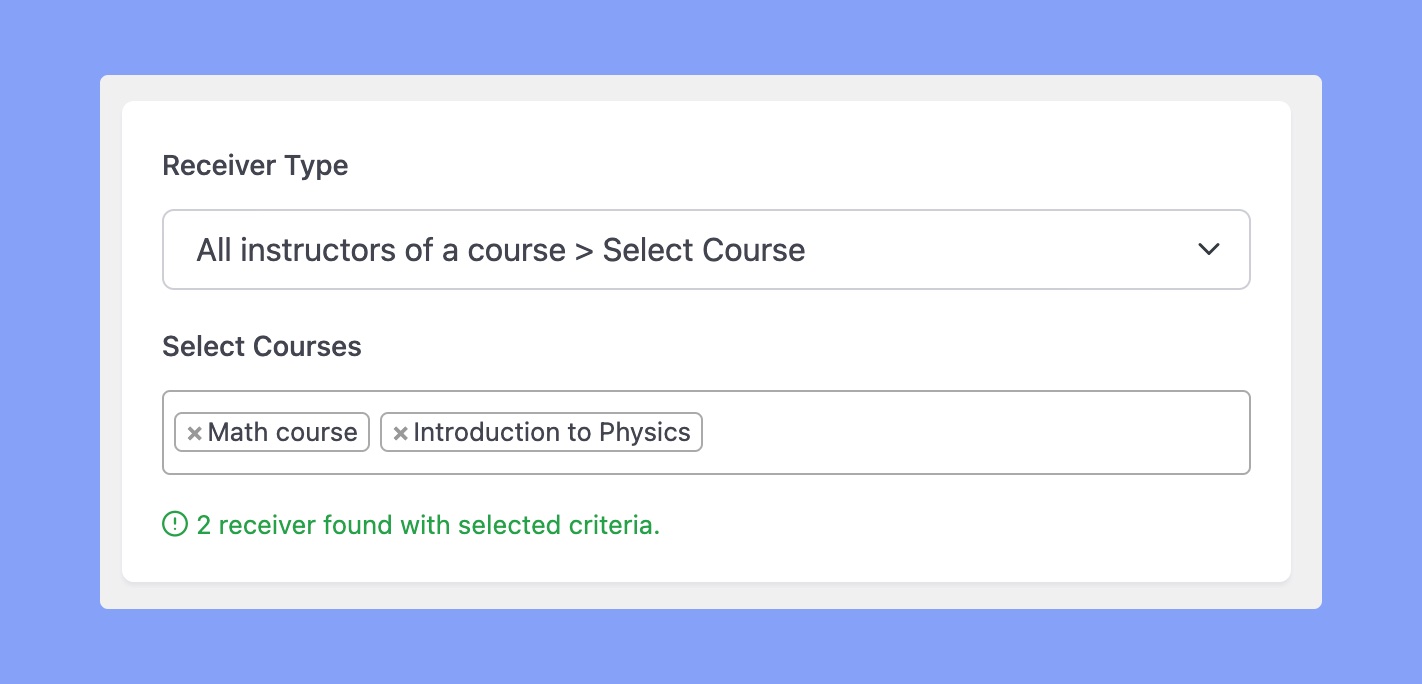
Task: Remove the Math course tag
Action: point(195,433)
